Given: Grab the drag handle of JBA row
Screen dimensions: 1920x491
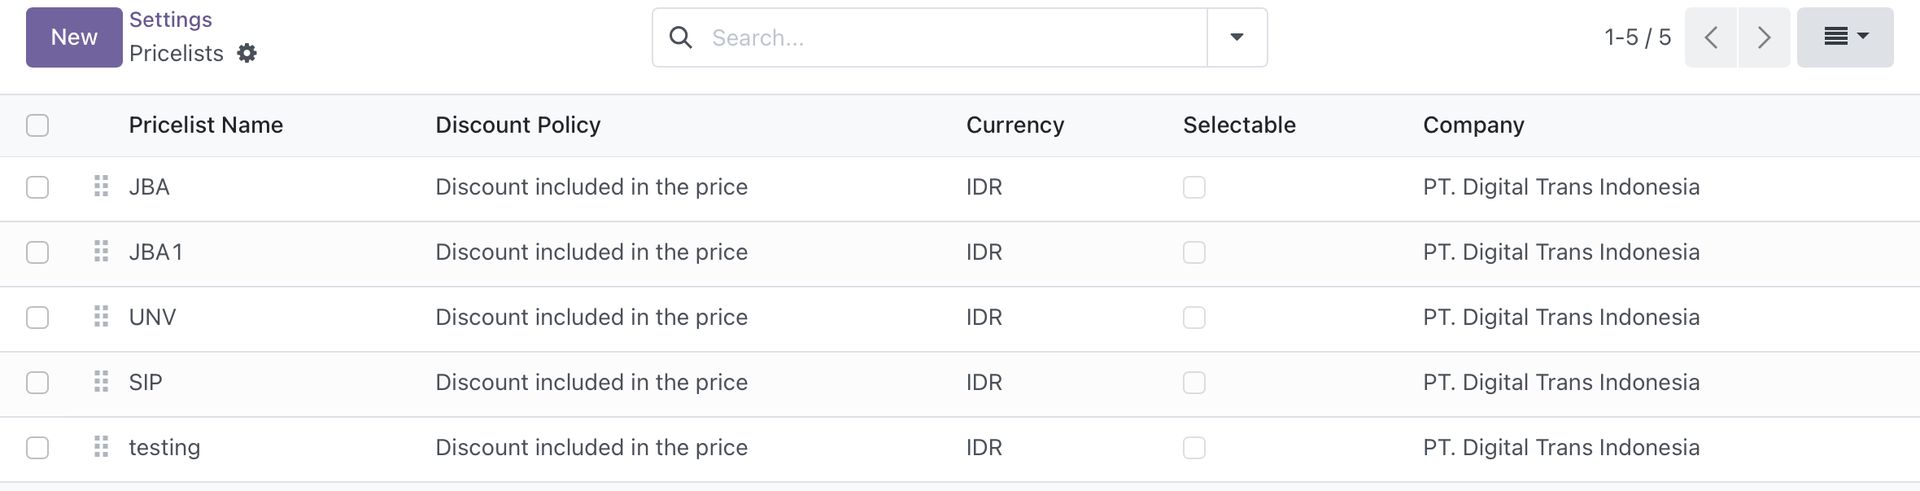Looking at the screenshot, I should (101, 186).
